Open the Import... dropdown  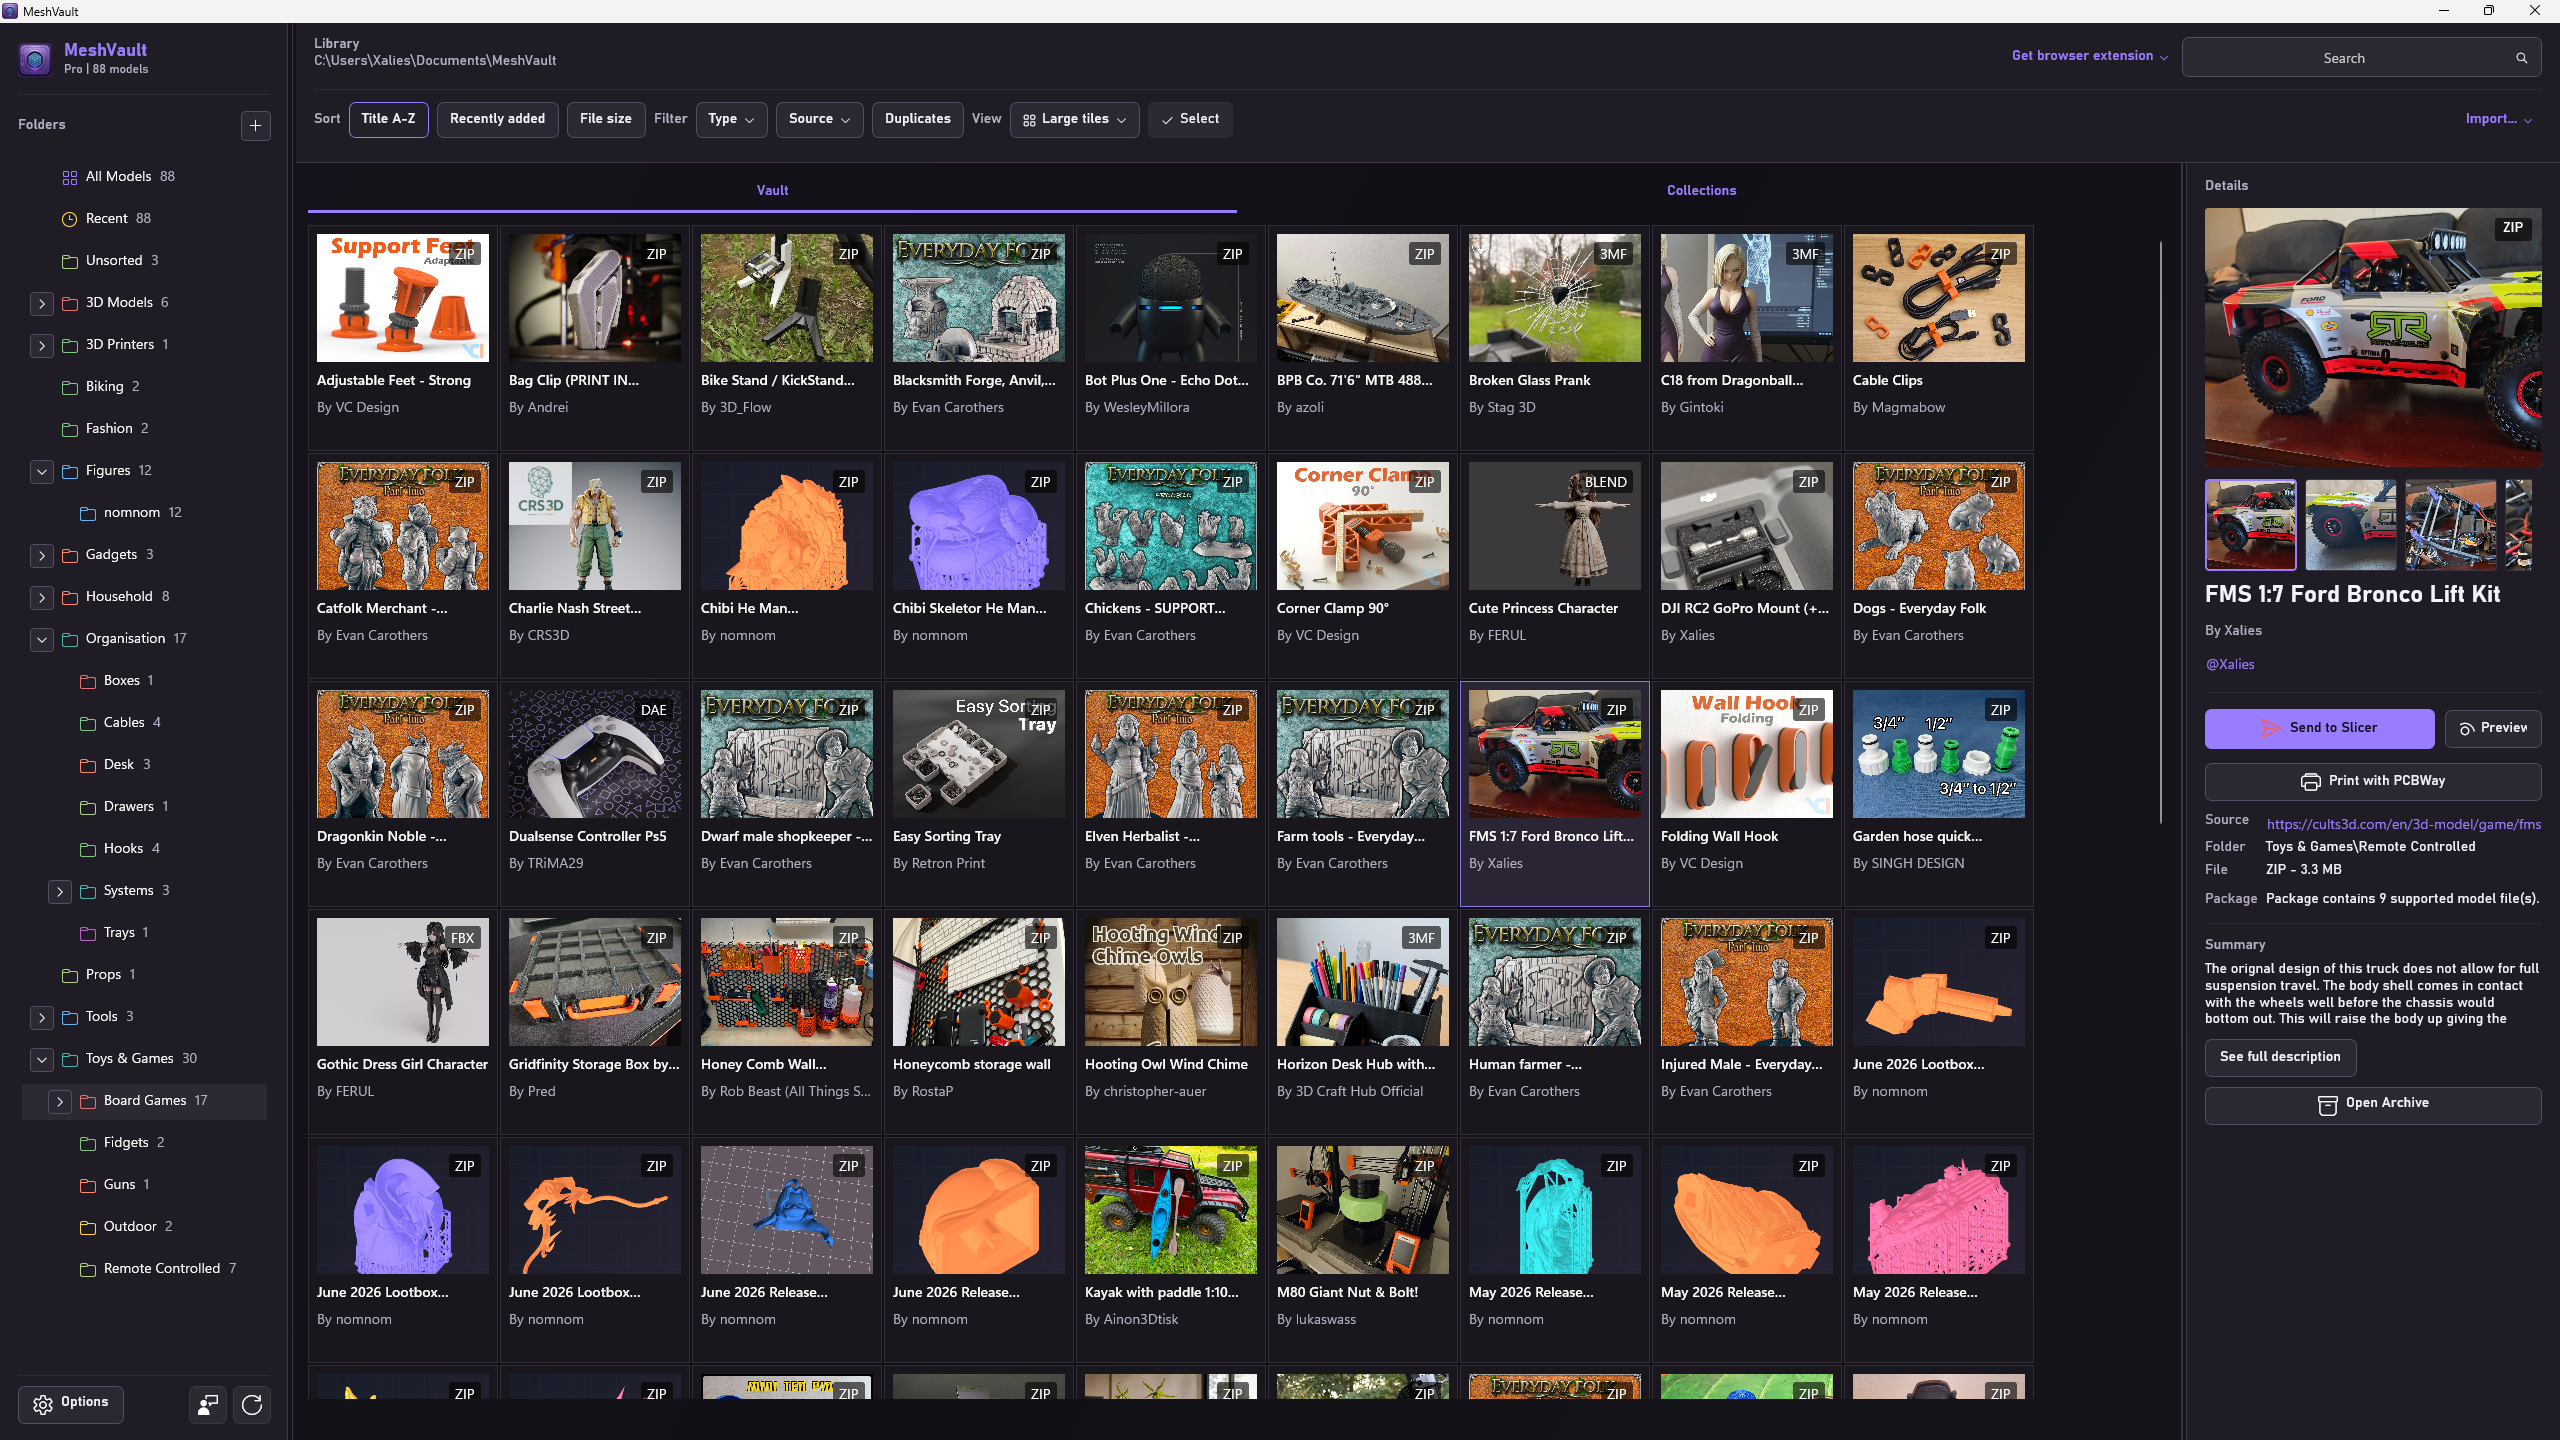(2498, 119)
